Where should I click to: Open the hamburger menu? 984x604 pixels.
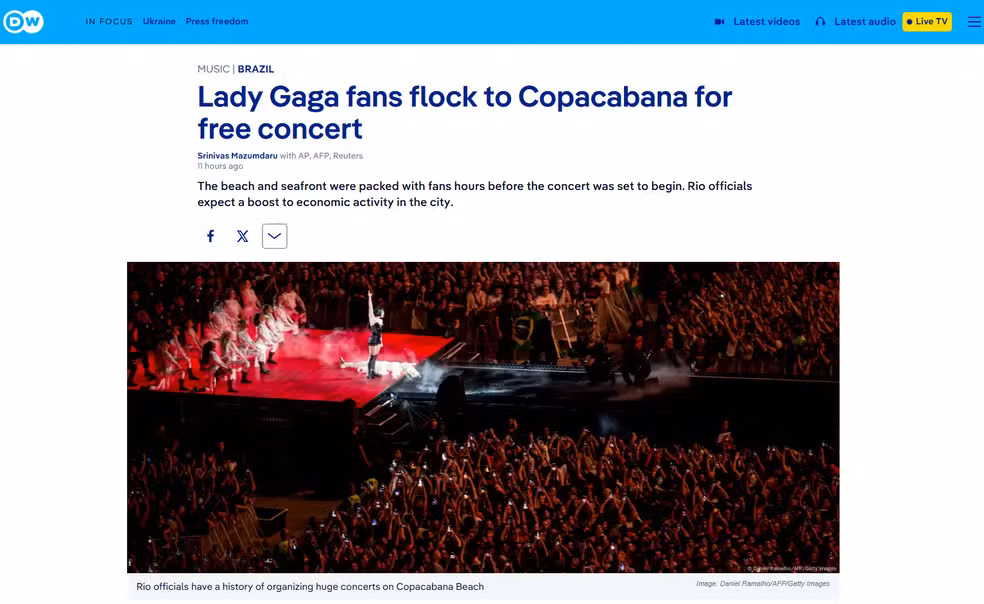973,22
